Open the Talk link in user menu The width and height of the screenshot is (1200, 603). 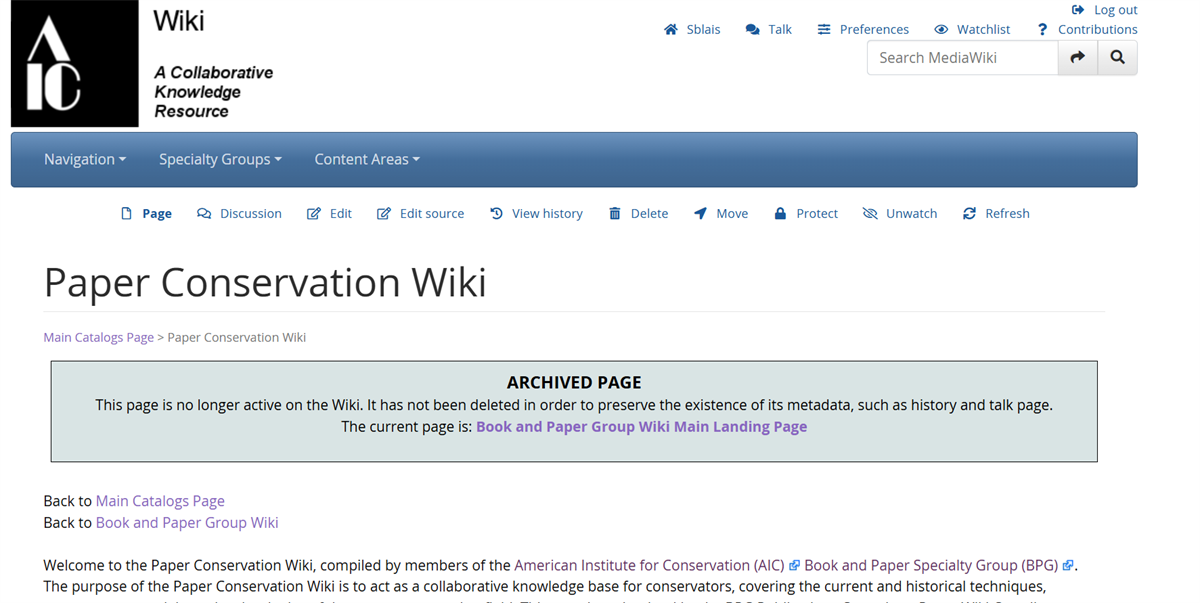(769, 29)
